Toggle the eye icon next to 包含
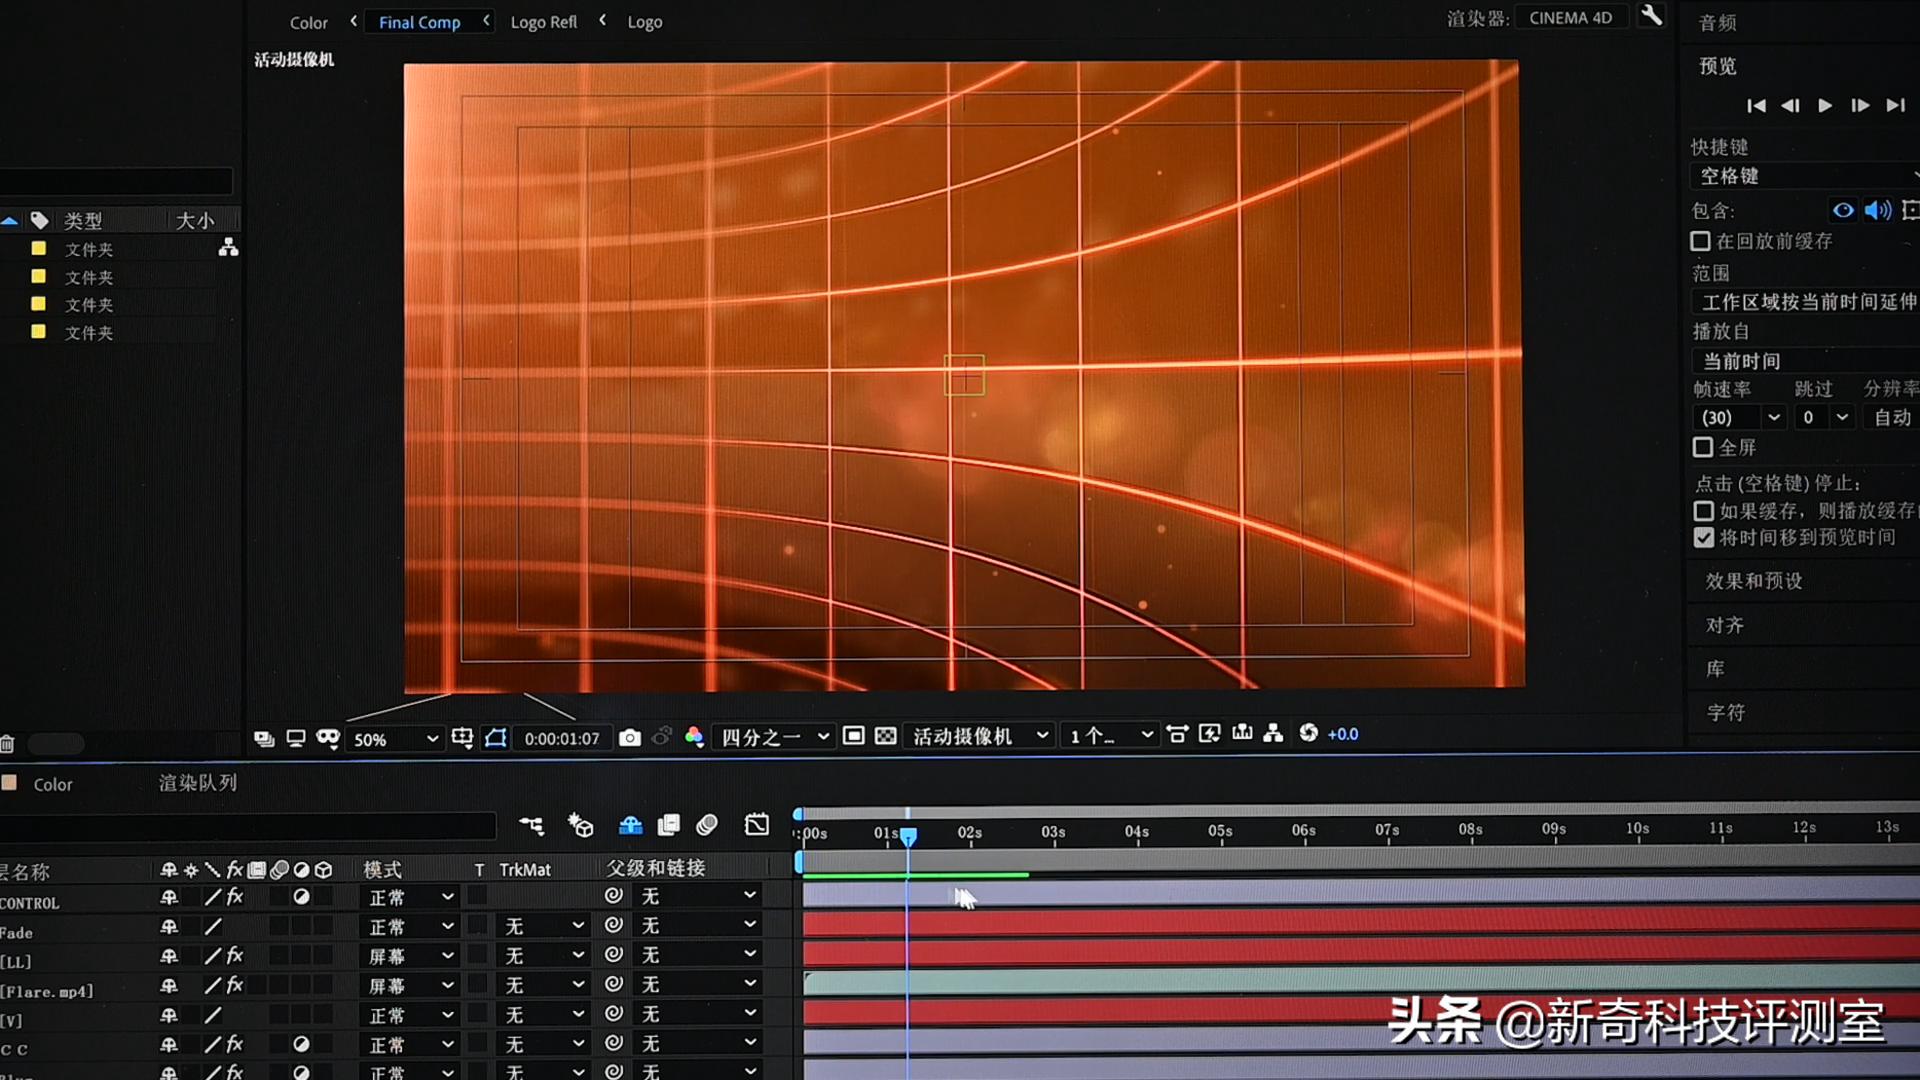This screenshot has height=1080, width=1920. point(1843,210)
